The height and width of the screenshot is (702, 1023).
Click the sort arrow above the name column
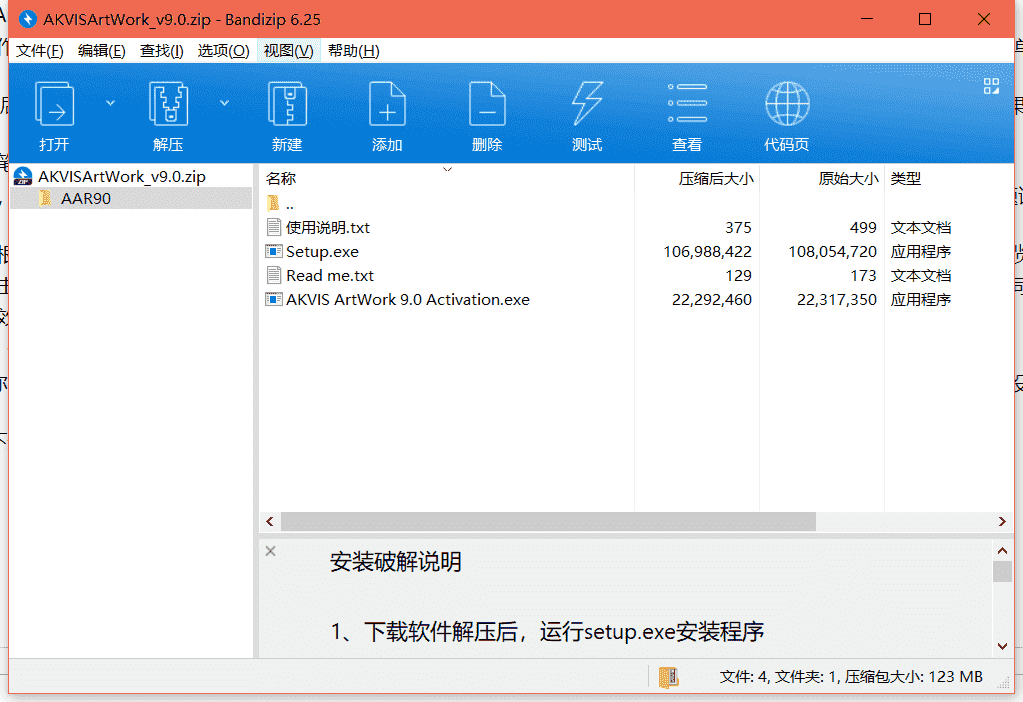point(448,169)
